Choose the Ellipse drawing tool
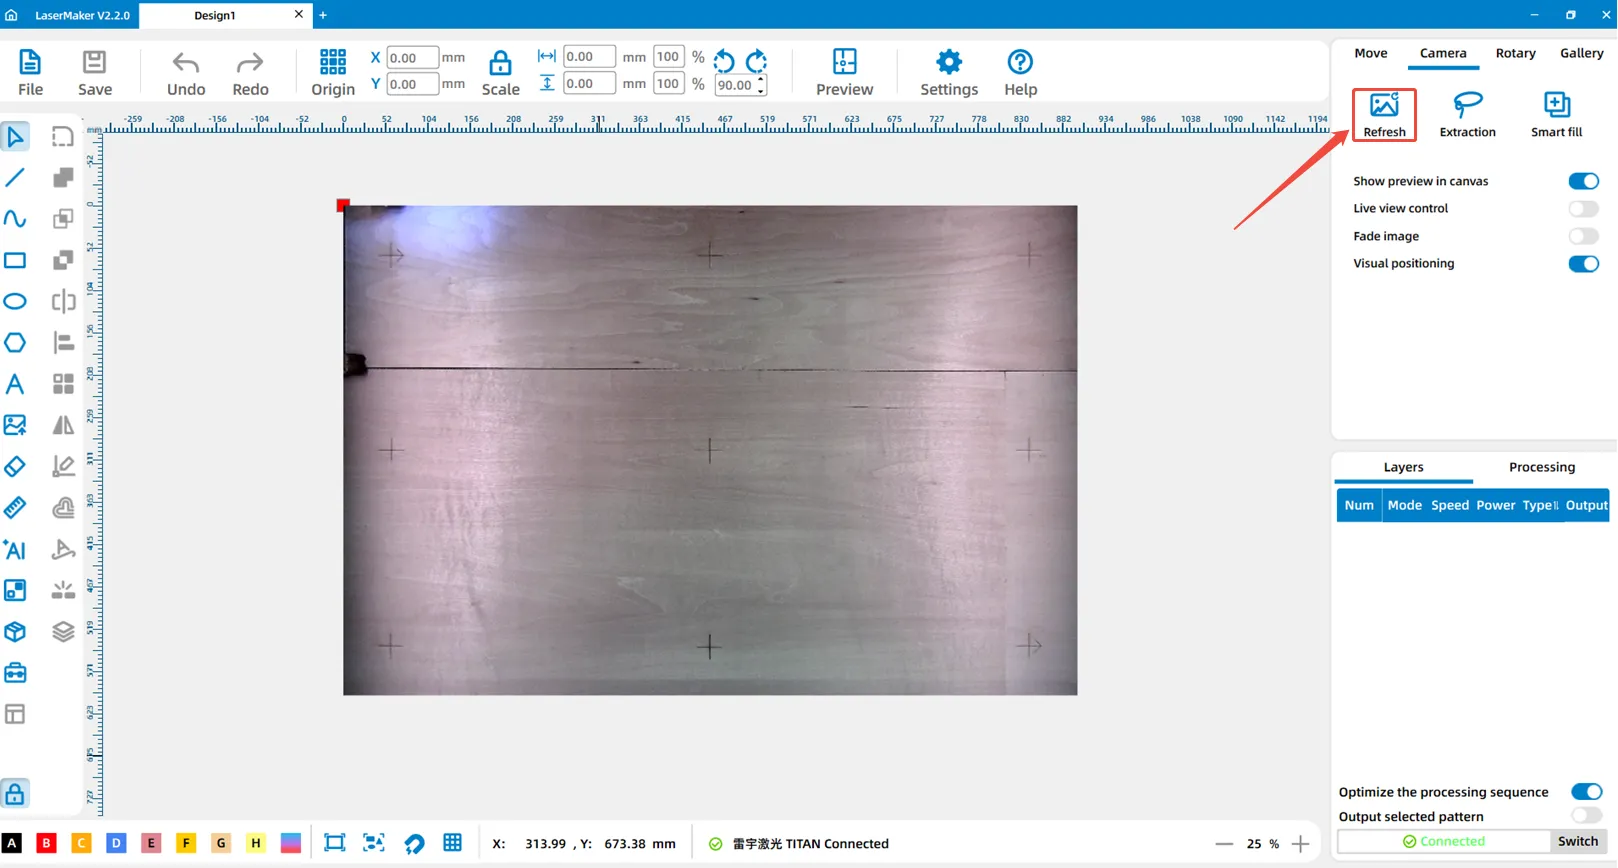 [x=15, y=301]
